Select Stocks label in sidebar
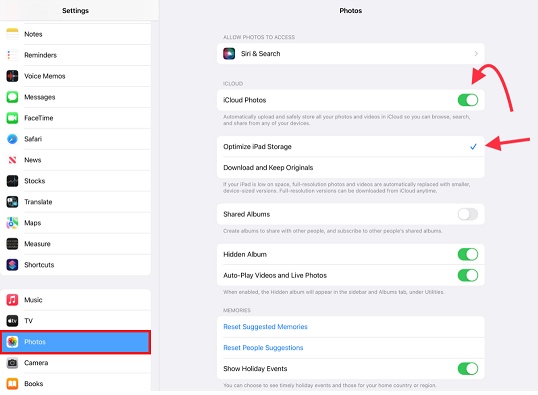The height and width of the screenshot is (395, 538). 34,181
